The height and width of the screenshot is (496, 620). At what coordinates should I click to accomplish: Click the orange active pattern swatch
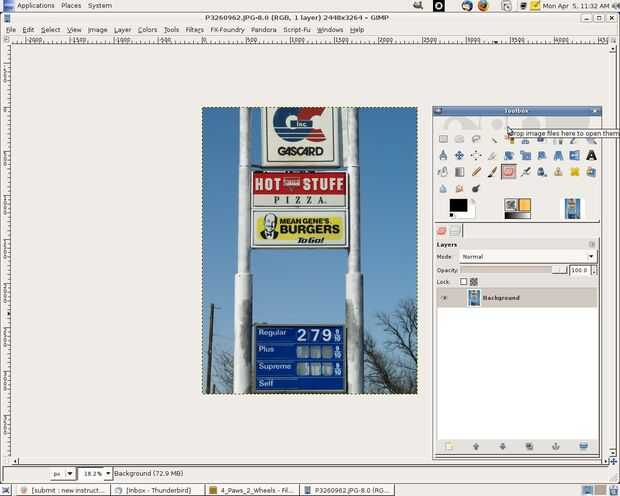pyautogui.click(x=524, y=204)
